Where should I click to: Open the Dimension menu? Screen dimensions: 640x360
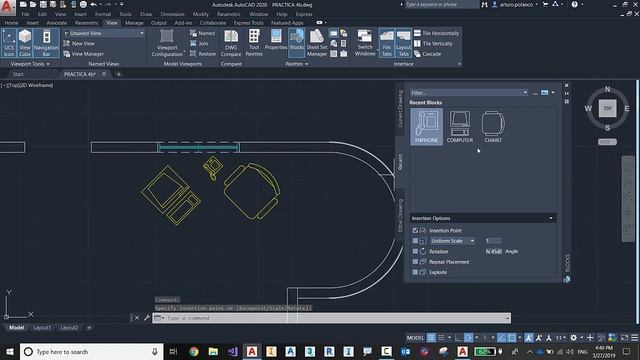[172, 14]
